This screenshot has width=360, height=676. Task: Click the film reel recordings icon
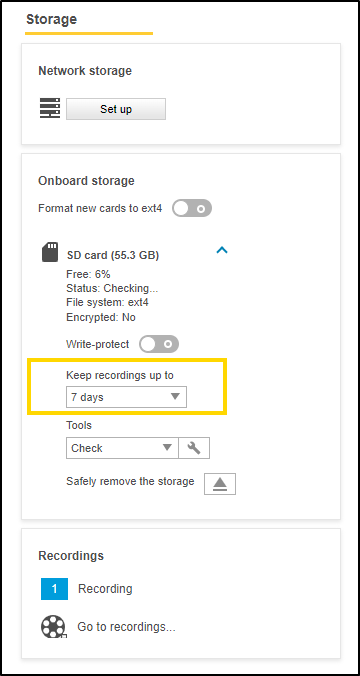(x=53, y=627)
